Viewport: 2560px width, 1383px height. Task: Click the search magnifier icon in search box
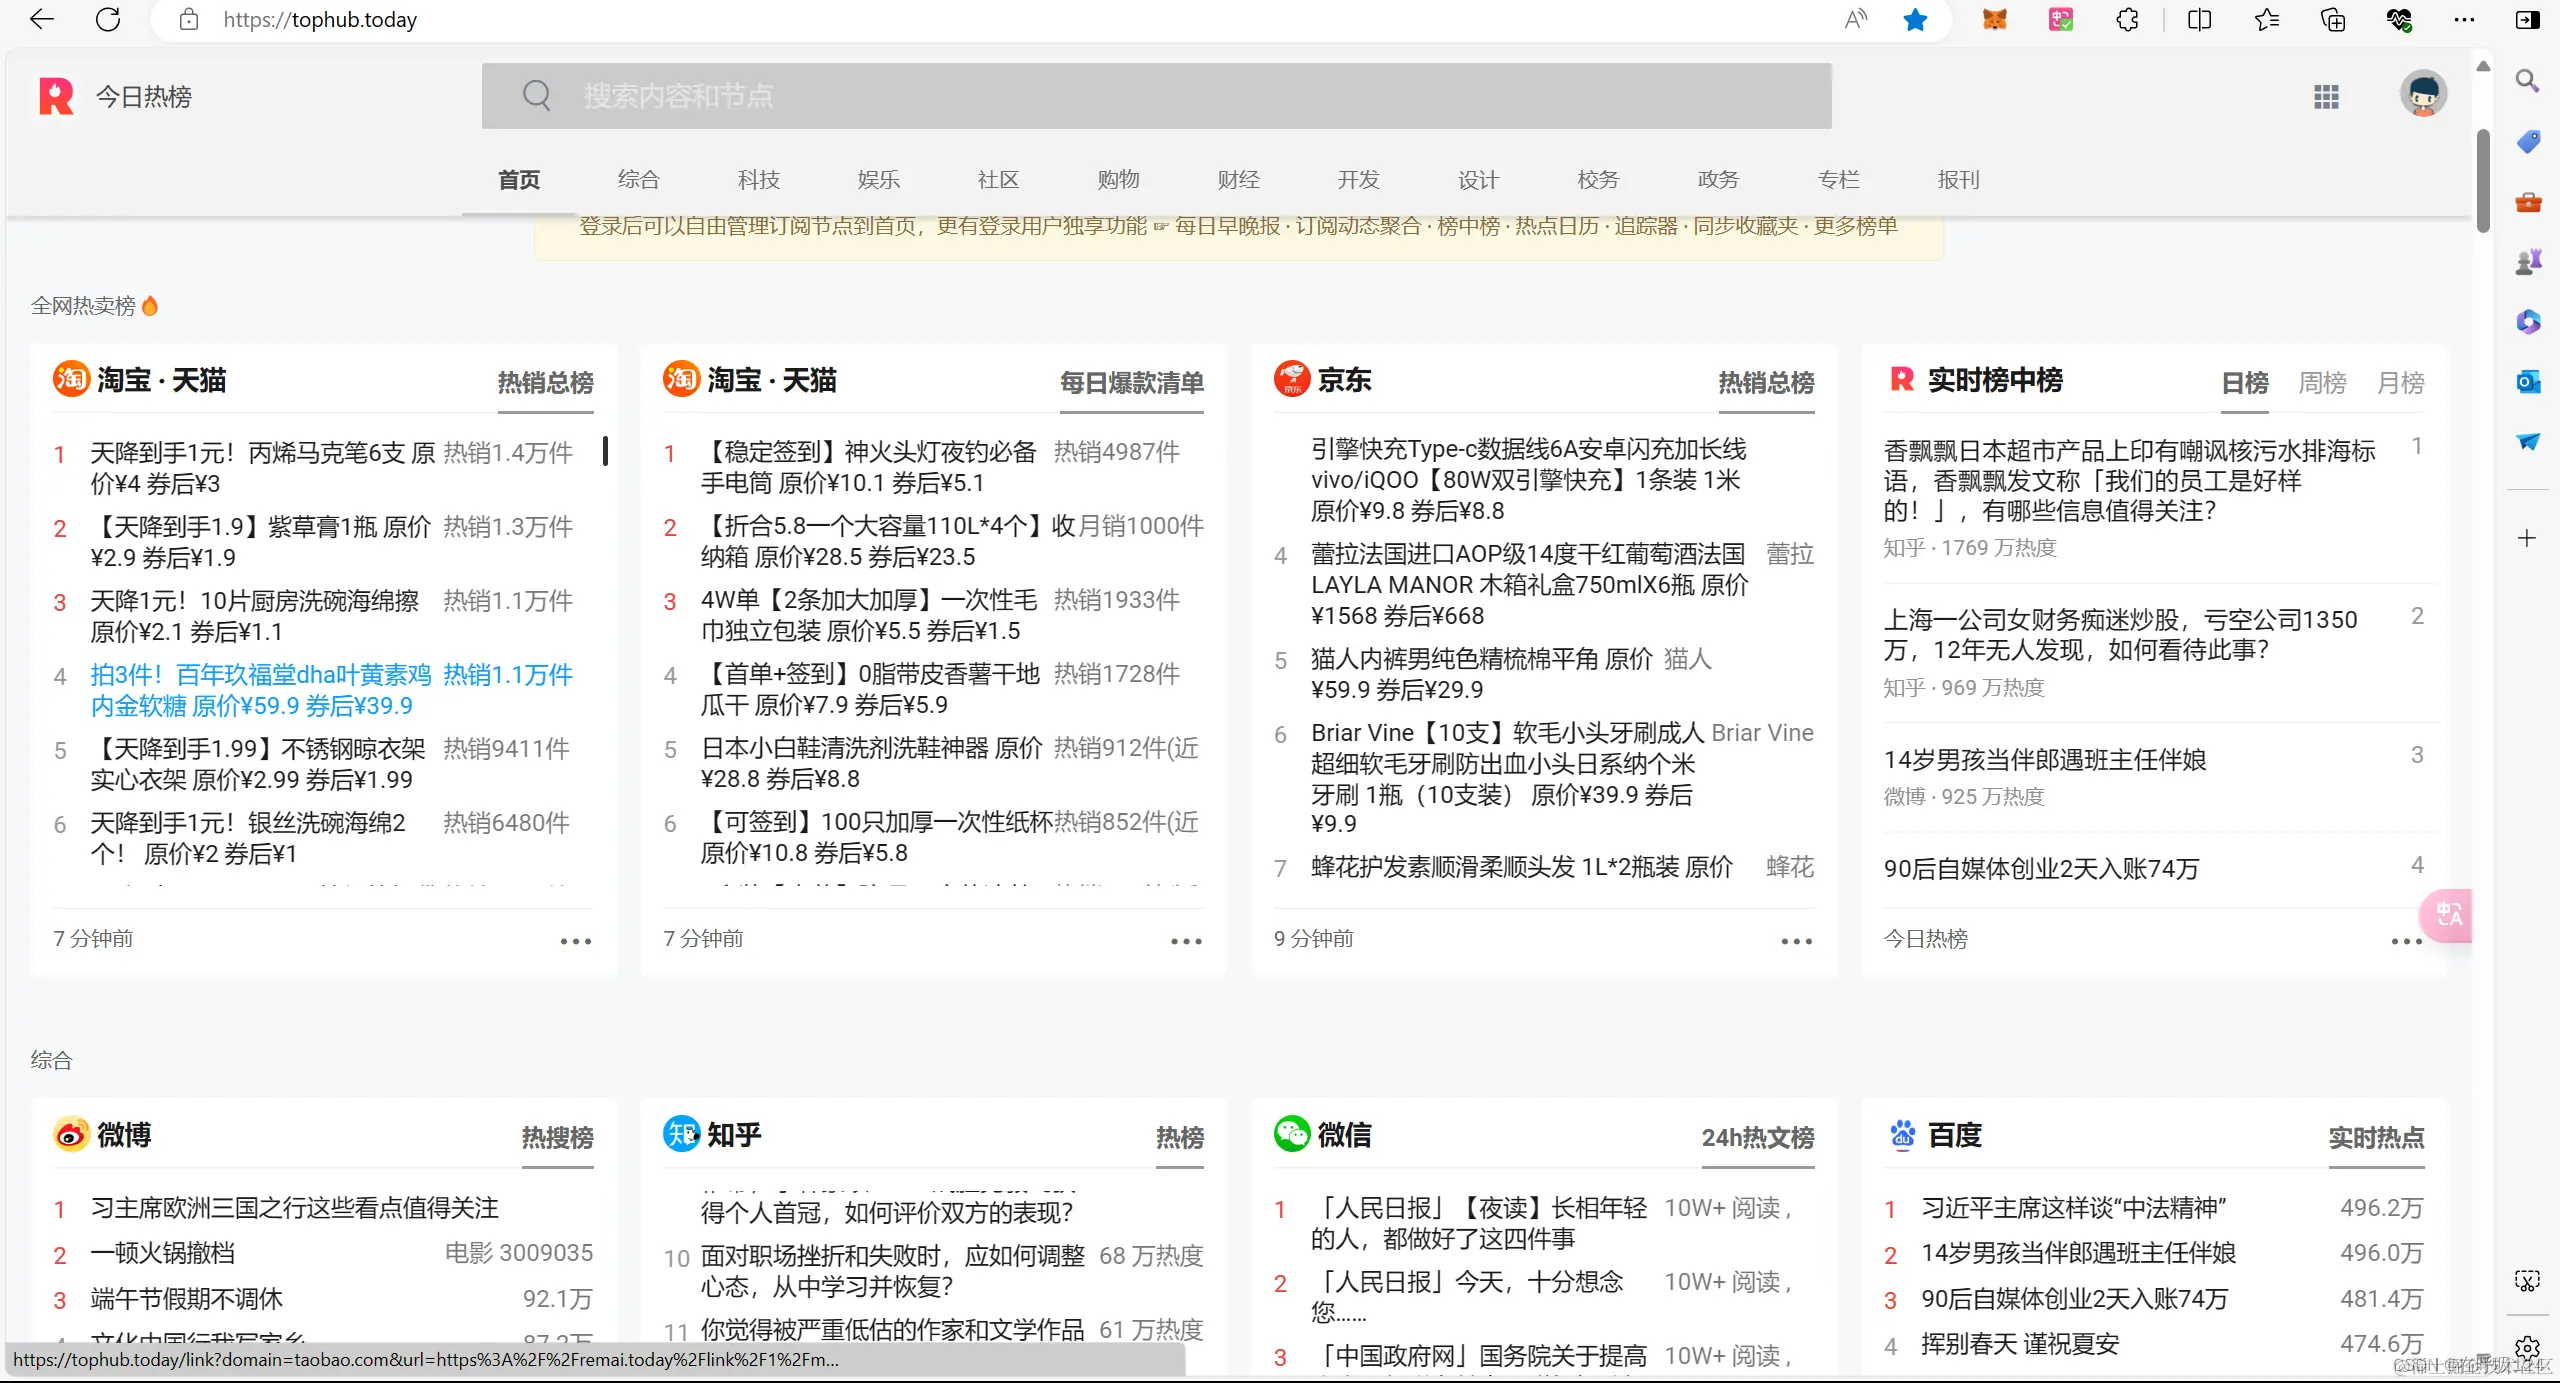537,95
